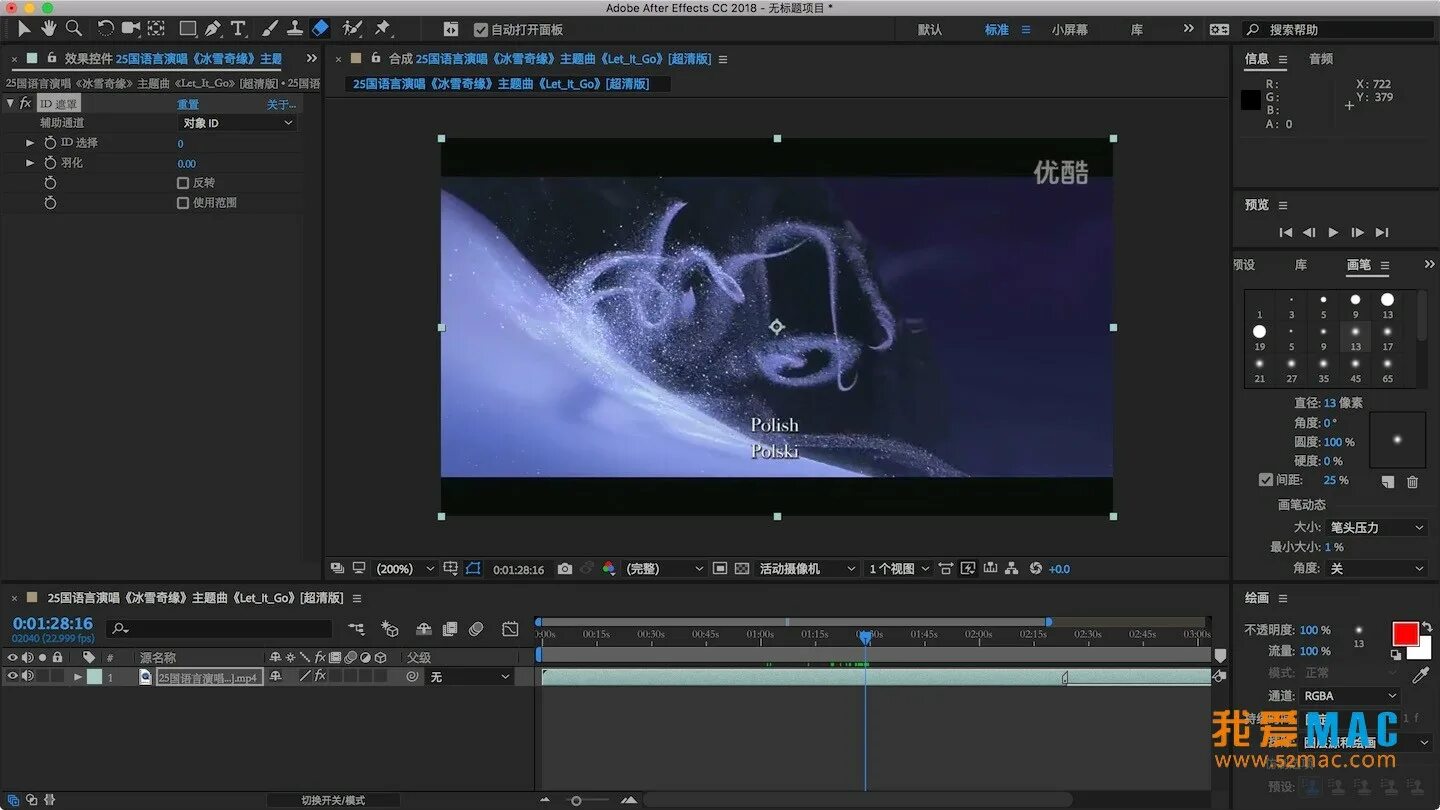Enable the 反转 checkbox
This screenshot has width=1440, height=810.
click(183, 183)
